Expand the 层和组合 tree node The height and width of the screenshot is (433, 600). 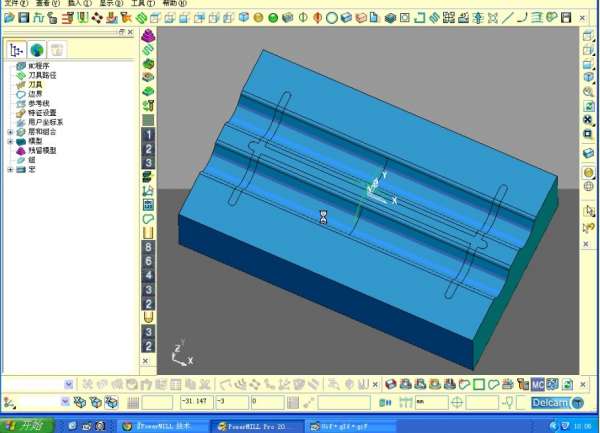click(x=10, y=132)
